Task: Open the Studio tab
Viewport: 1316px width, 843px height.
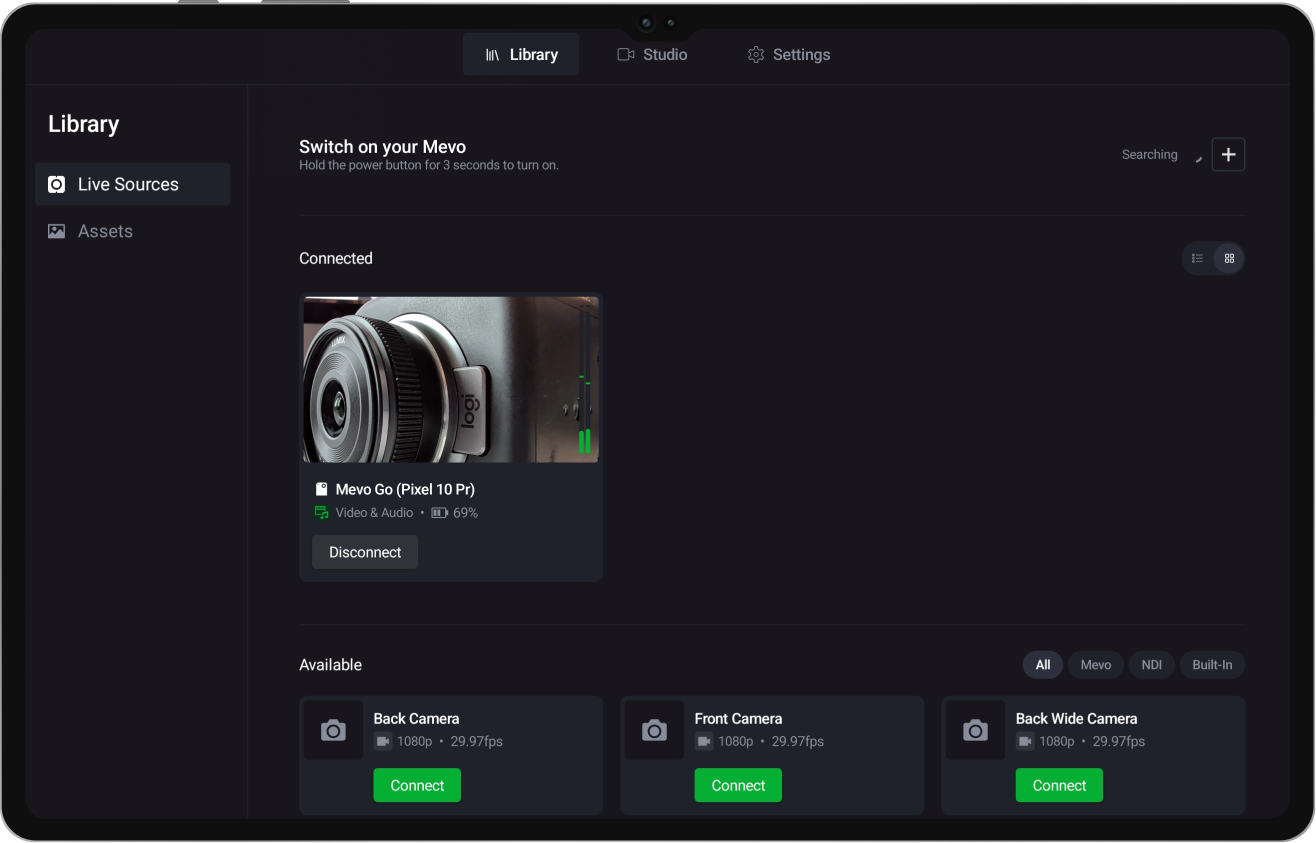Action: click(652, 55)
